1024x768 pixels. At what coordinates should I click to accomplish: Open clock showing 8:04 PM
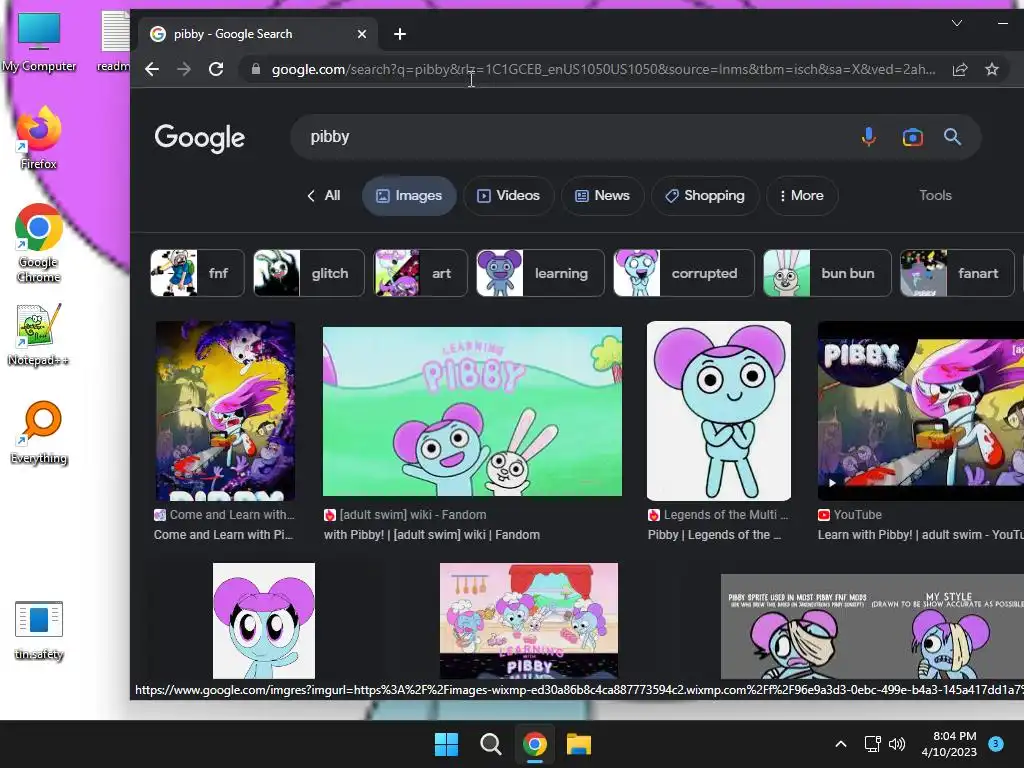(x=949, y=744)
